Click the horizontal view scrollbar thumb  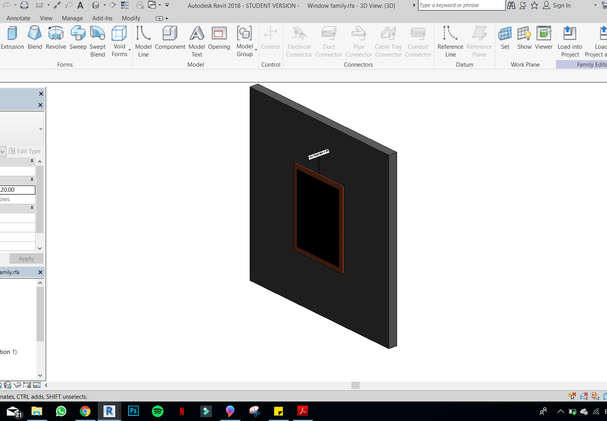(355, 385)
